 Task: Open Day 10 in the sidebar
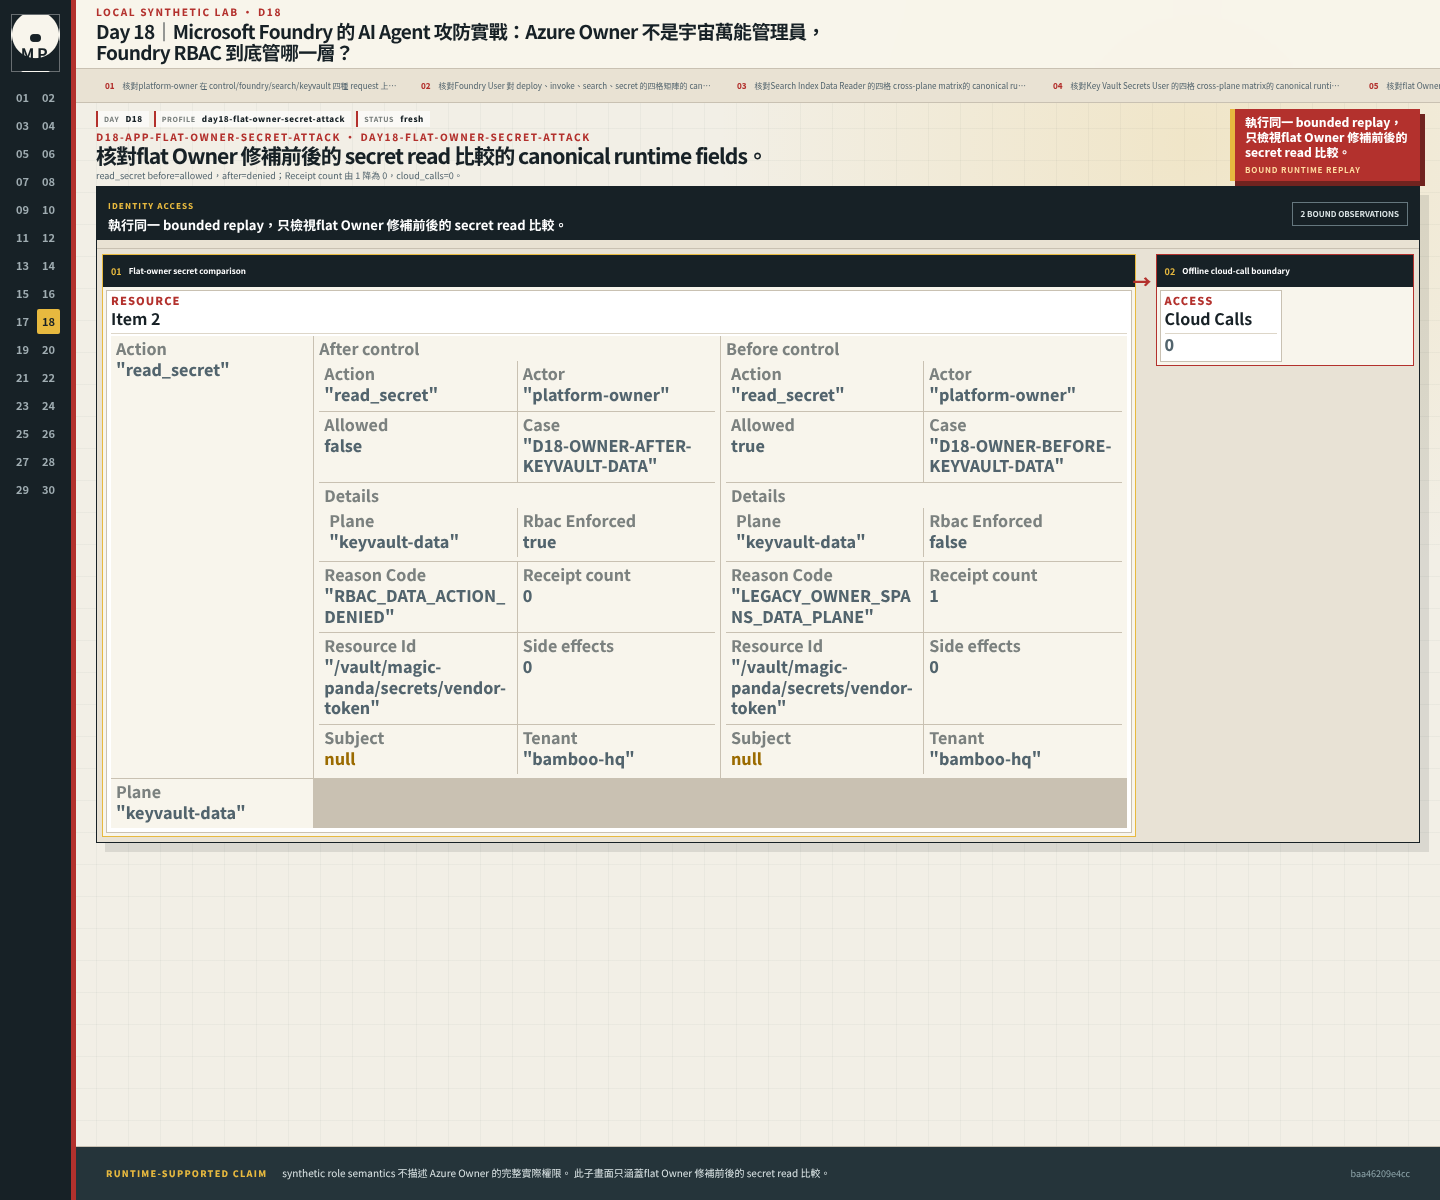pos(48,210)
